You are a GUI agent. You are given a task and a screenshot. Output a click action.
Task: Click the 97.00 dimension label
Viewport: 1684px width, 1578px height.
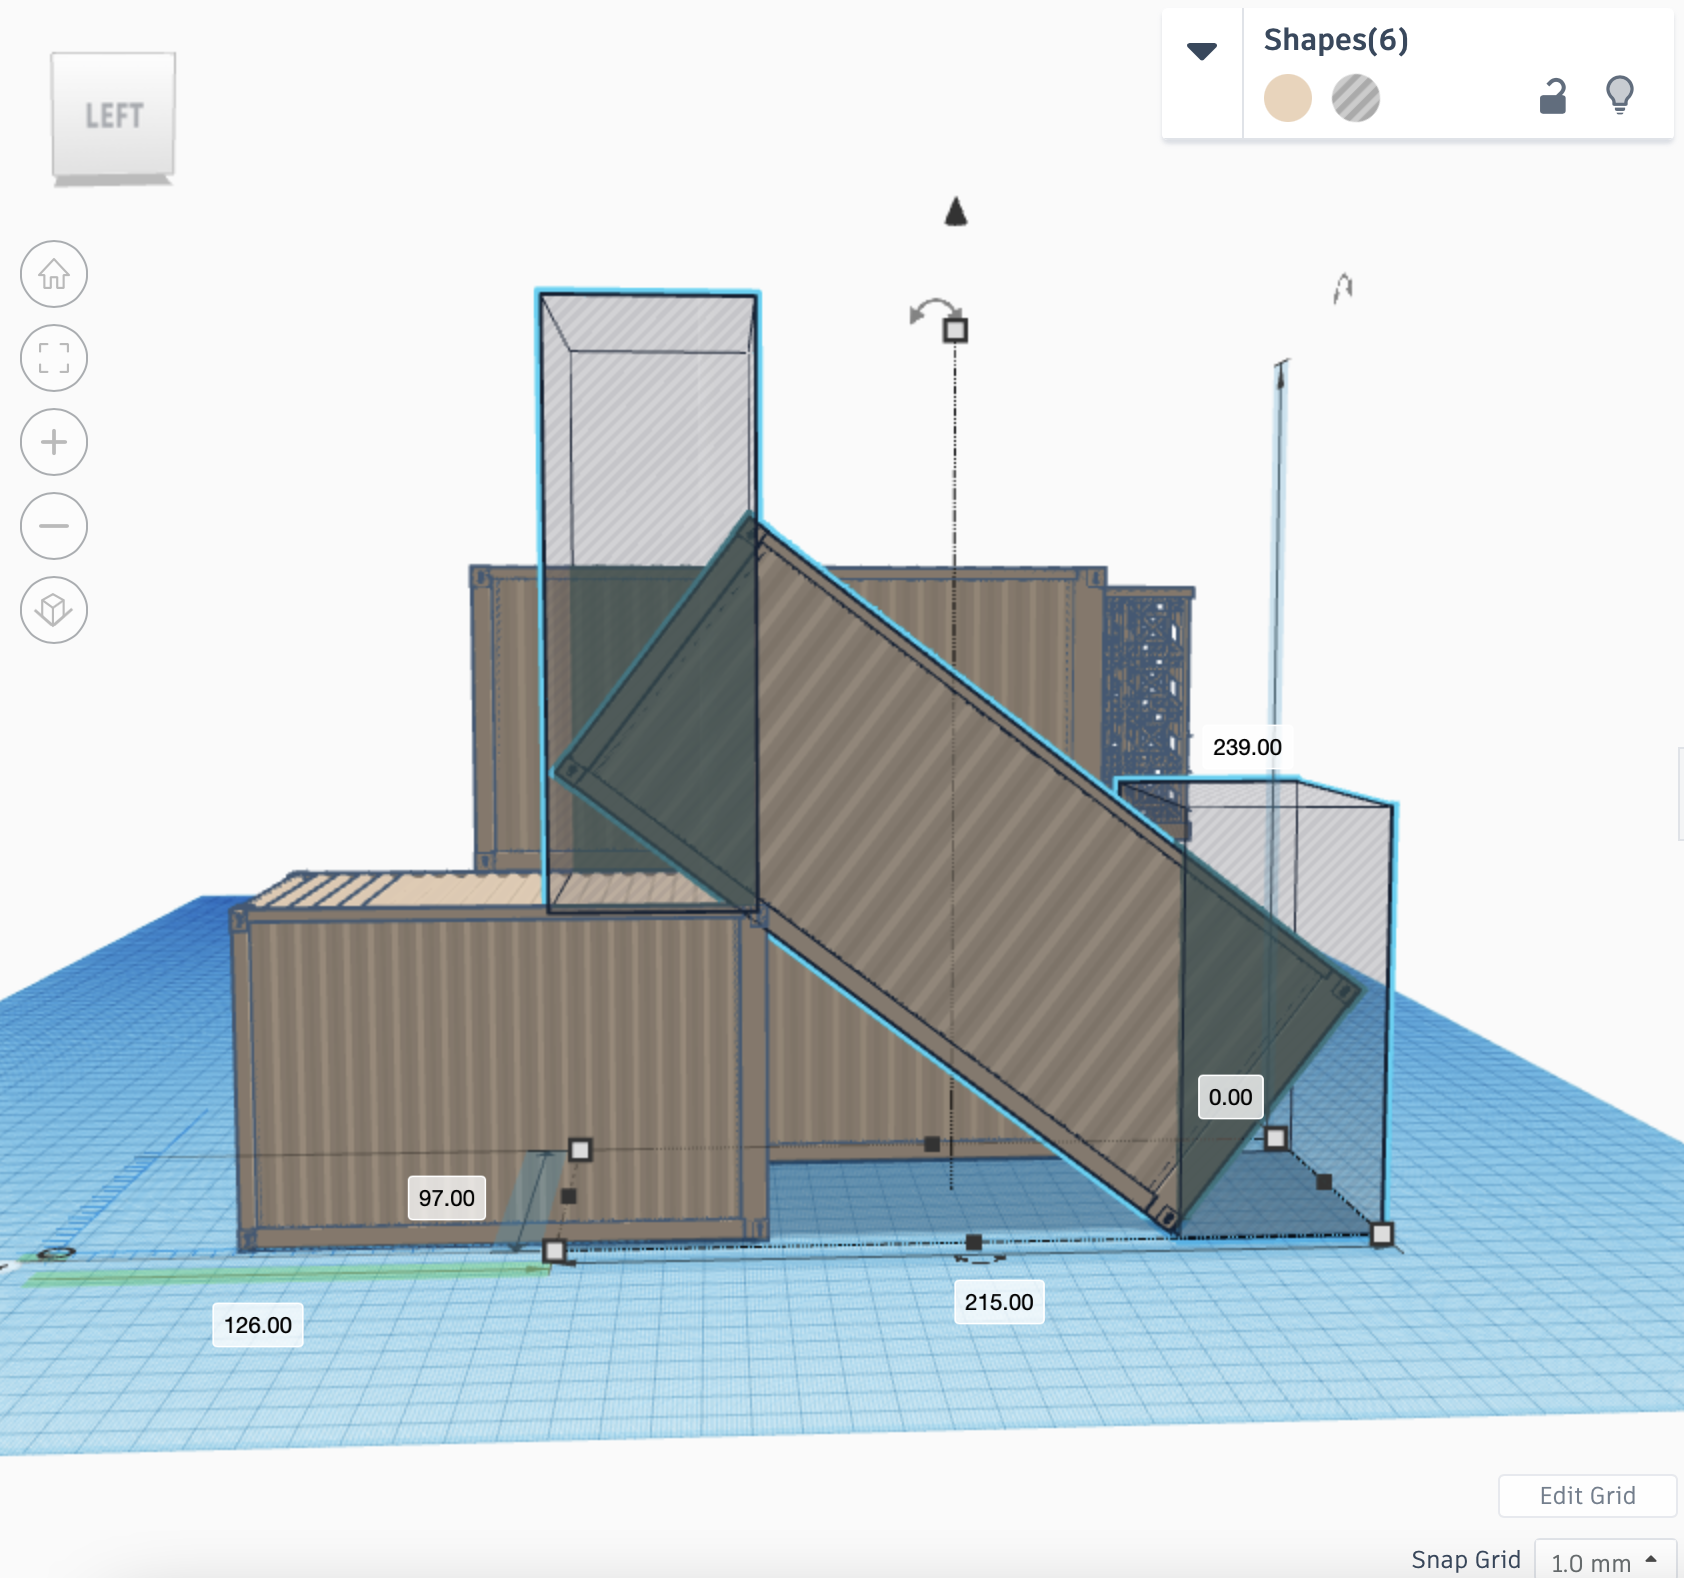pyautogui.click(x=447, y=1198)
